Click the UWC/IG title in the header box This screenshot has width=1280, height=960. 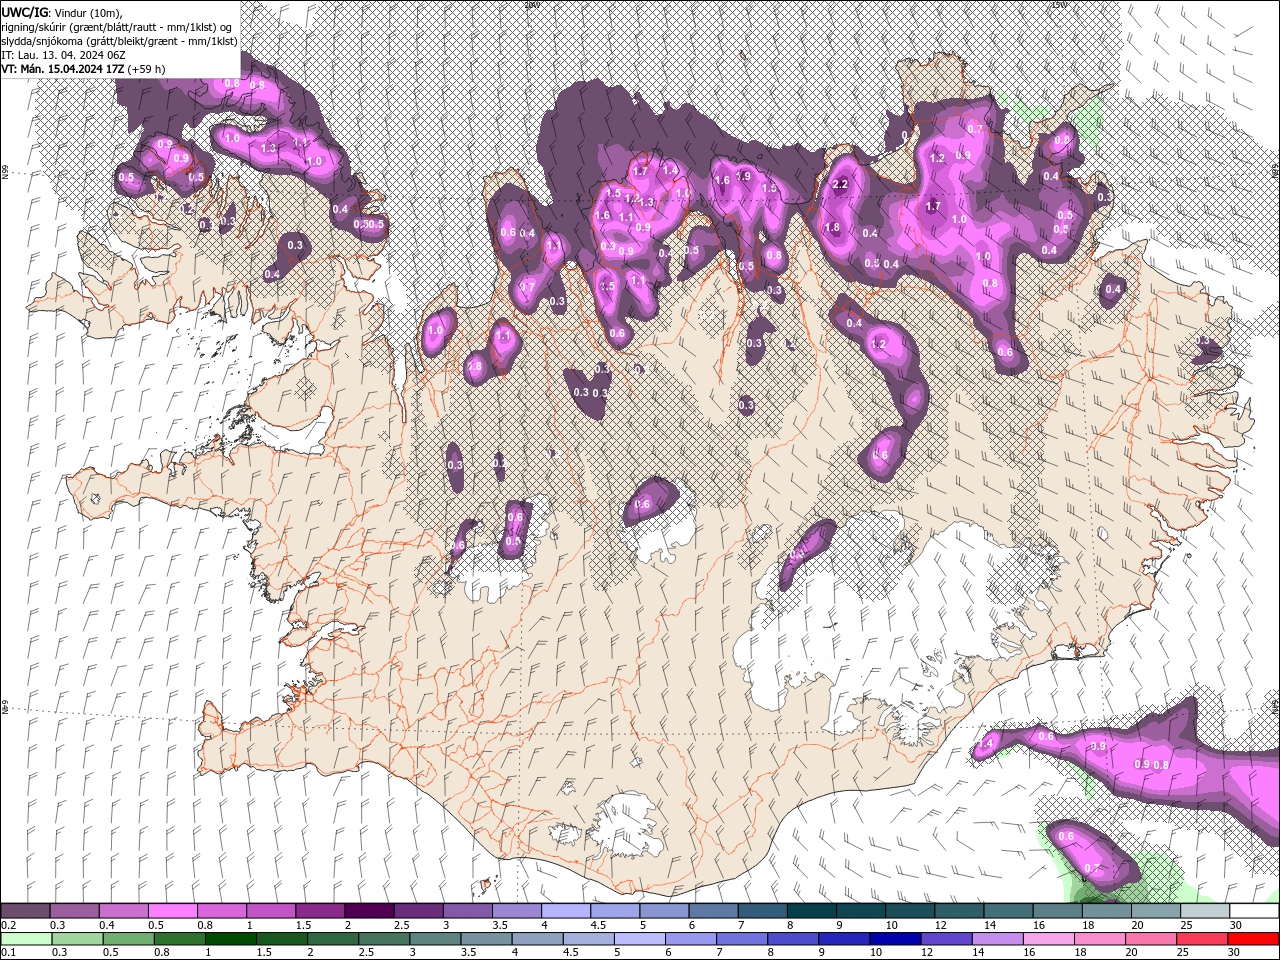(x=24, y=12)
